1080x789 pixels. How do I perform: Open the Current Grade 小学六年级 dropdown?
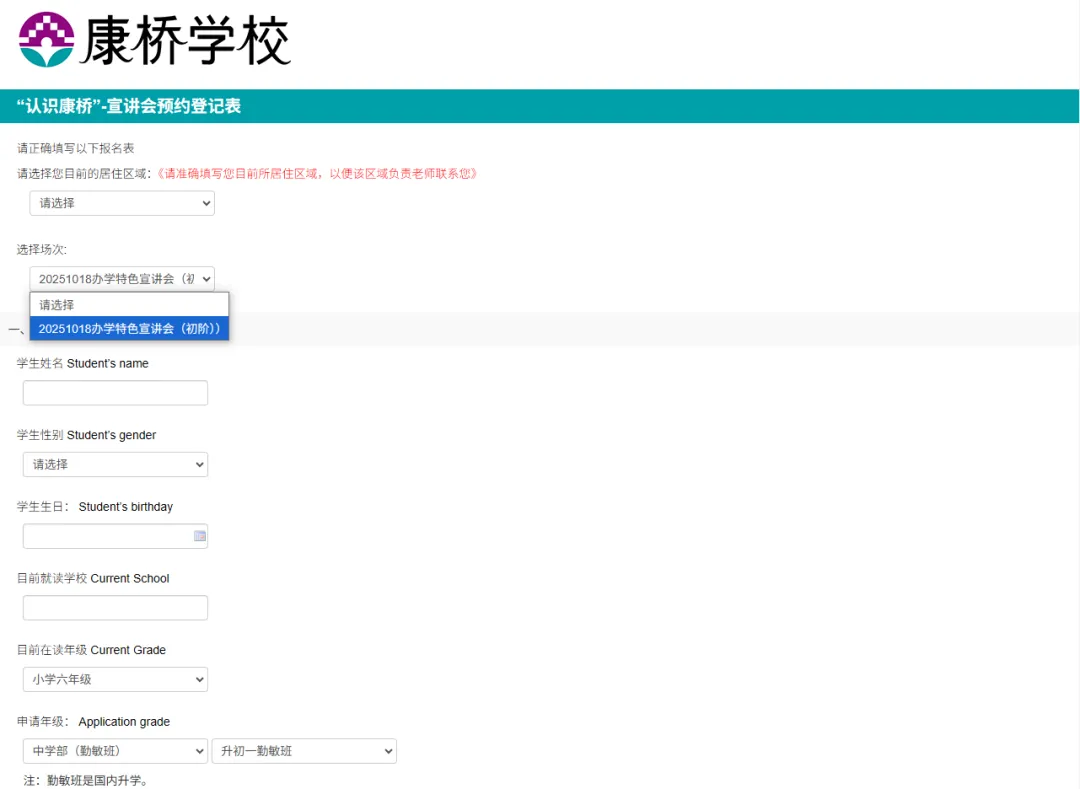tap(115, 679)
